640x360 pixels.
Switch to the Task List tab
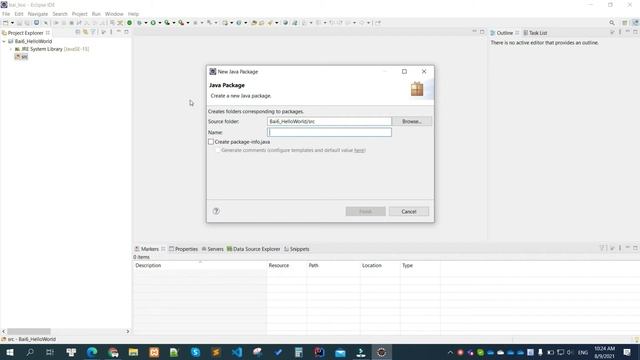coord(535,33)
